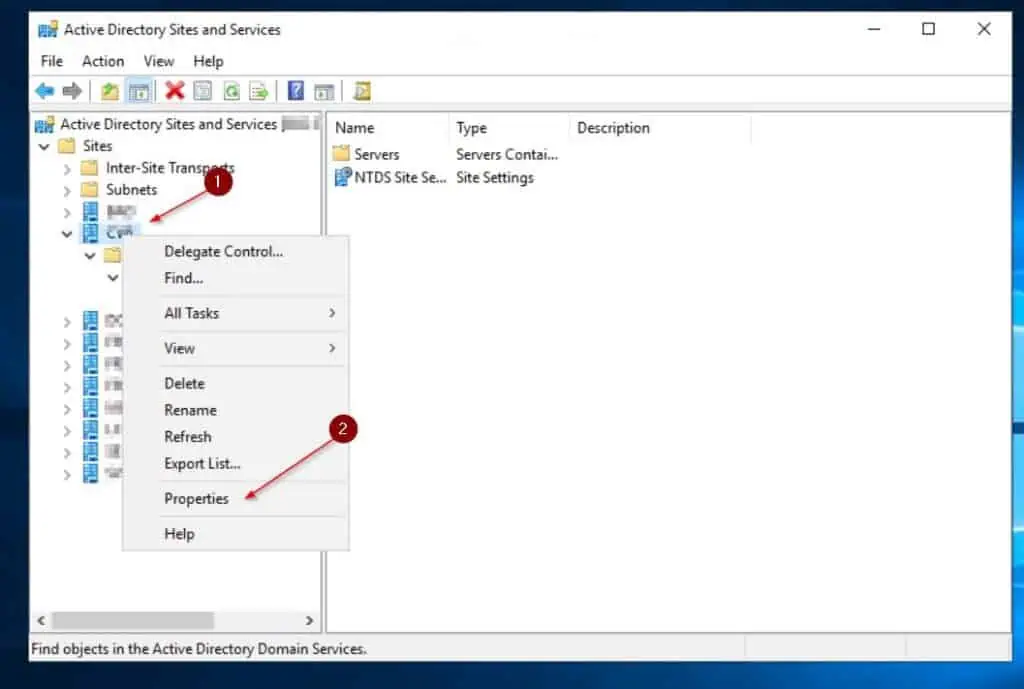Click the Refresh toolbar icon

pyautogui.click(x=231, y=91)
